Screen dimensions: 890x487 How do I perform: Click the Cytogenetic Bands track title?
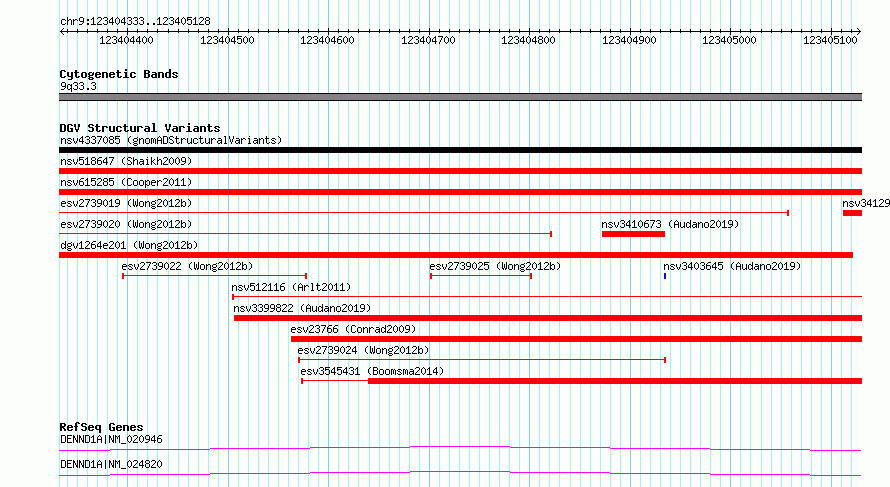[x=119, y=74]
